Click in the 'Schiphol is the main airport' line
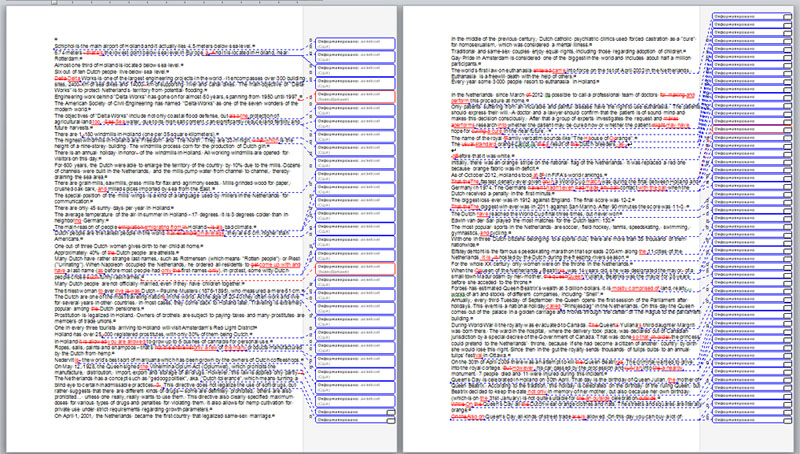Image resolution: width=800 pixels, height=454 pixels. (120, 47)
